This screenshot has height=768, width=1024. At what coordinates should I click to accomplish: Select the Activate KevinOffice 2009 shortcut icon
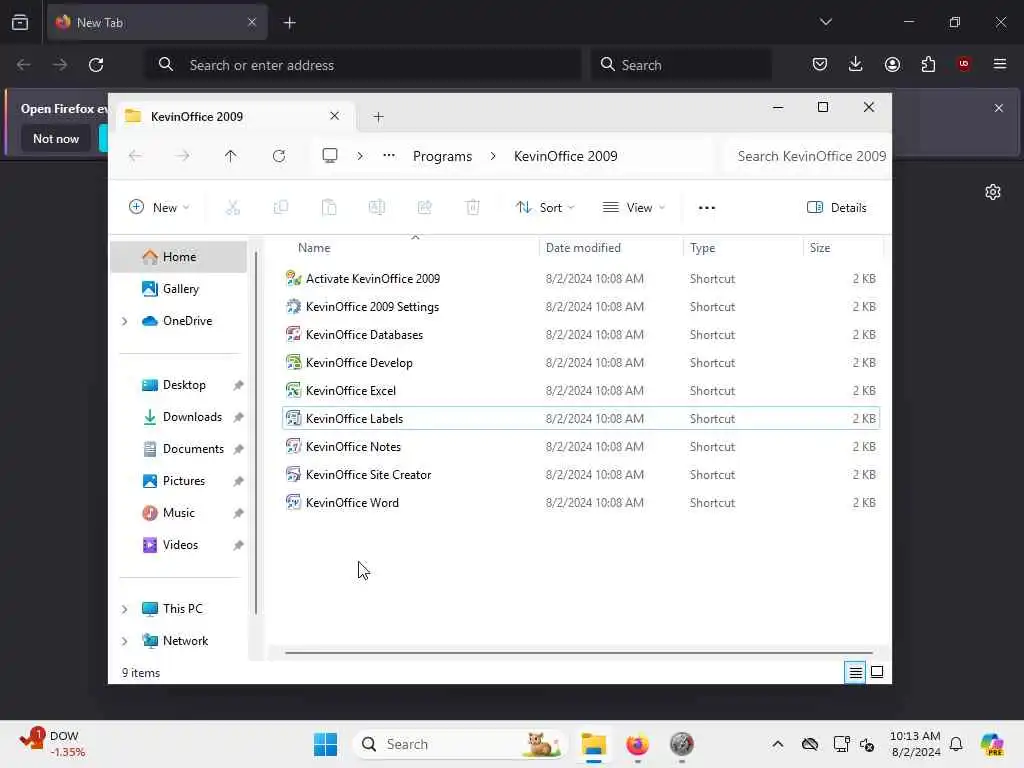coord(293,278)
